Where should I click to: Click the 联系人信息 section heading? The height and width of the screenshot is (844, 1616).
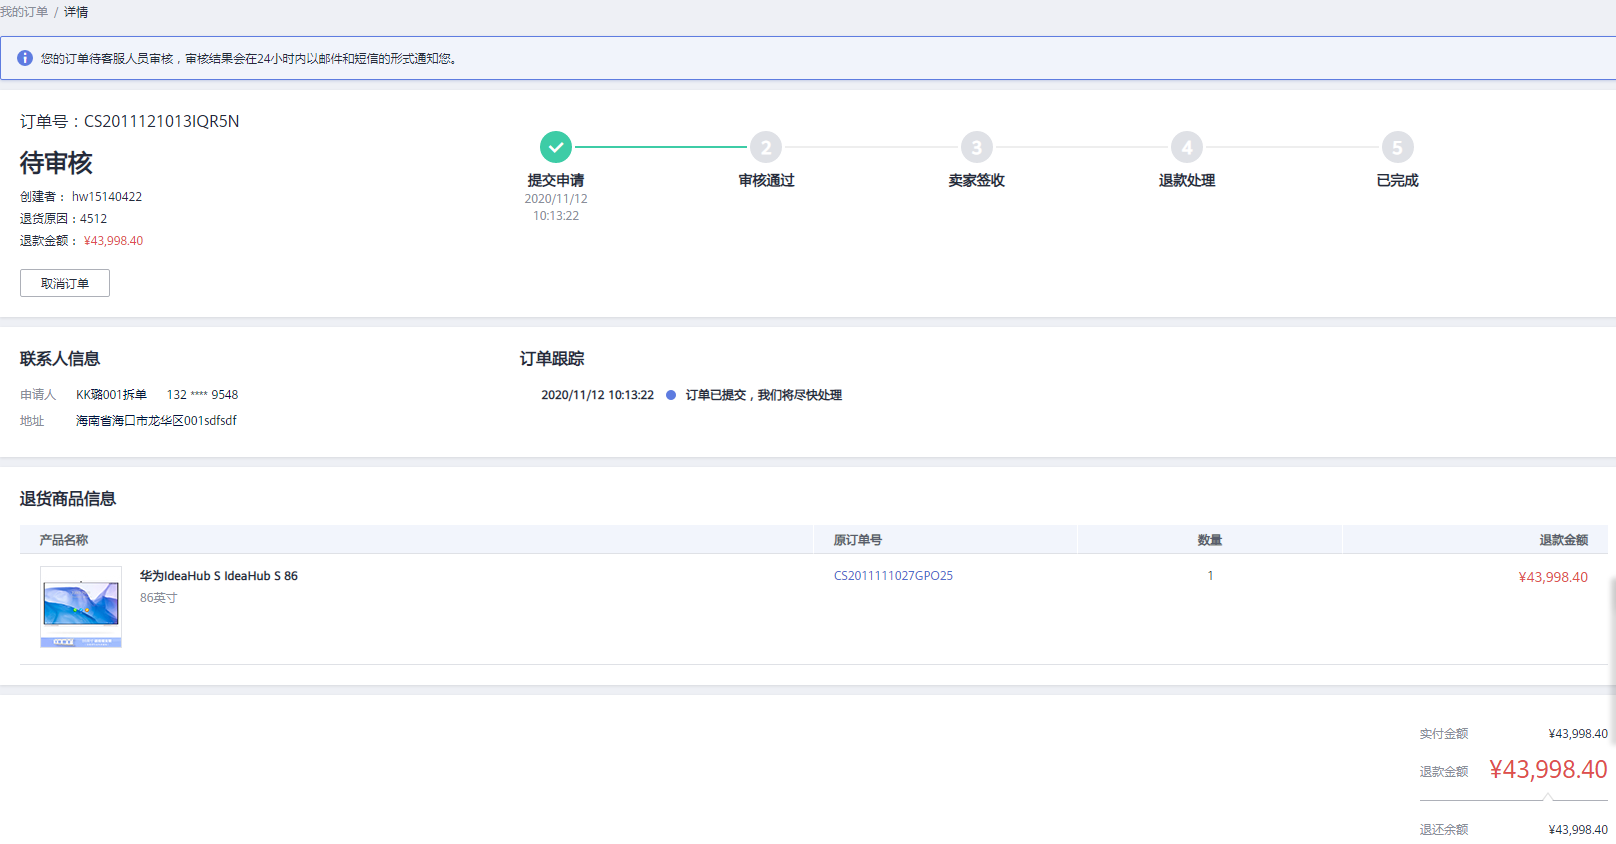[60, 358]
